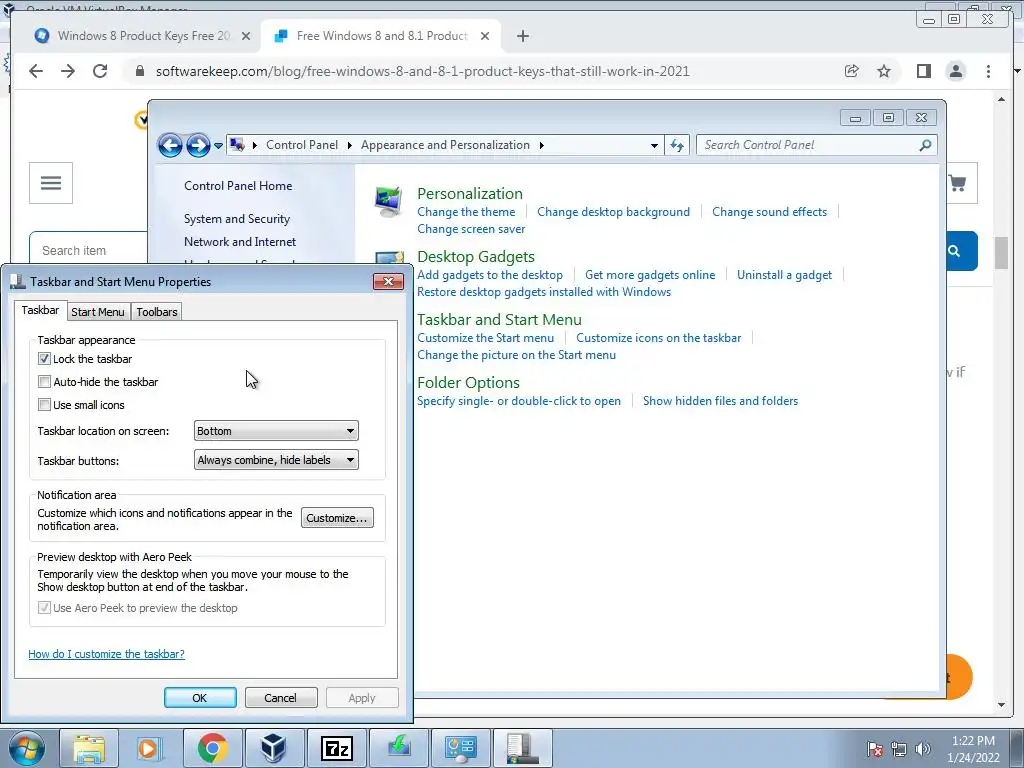Click Control Panel back arrow
This screenshot has height=768, width=1024.
click(170, 145)
